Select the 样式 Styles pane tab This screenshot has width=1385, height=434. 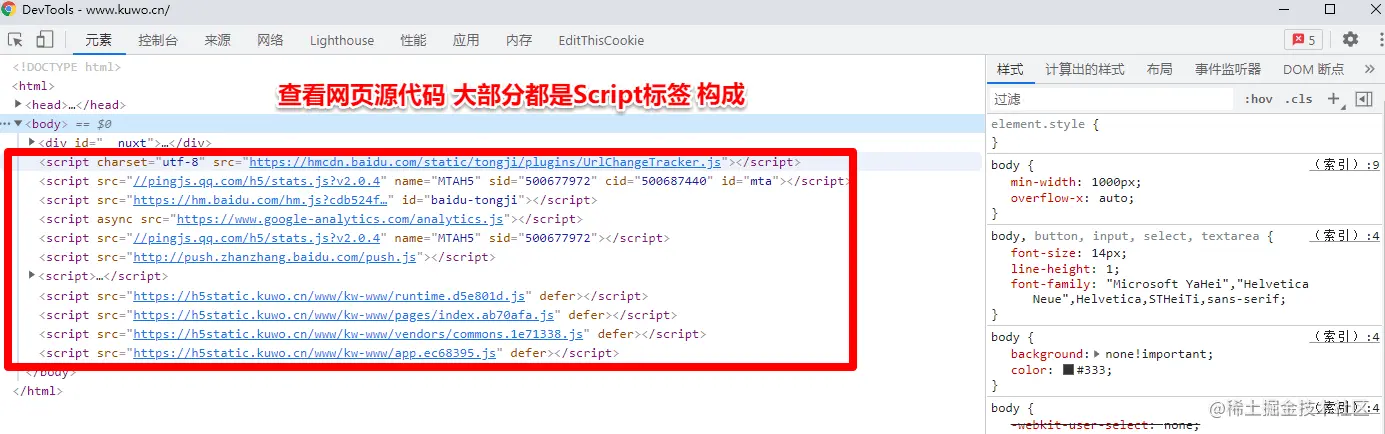1010,69
